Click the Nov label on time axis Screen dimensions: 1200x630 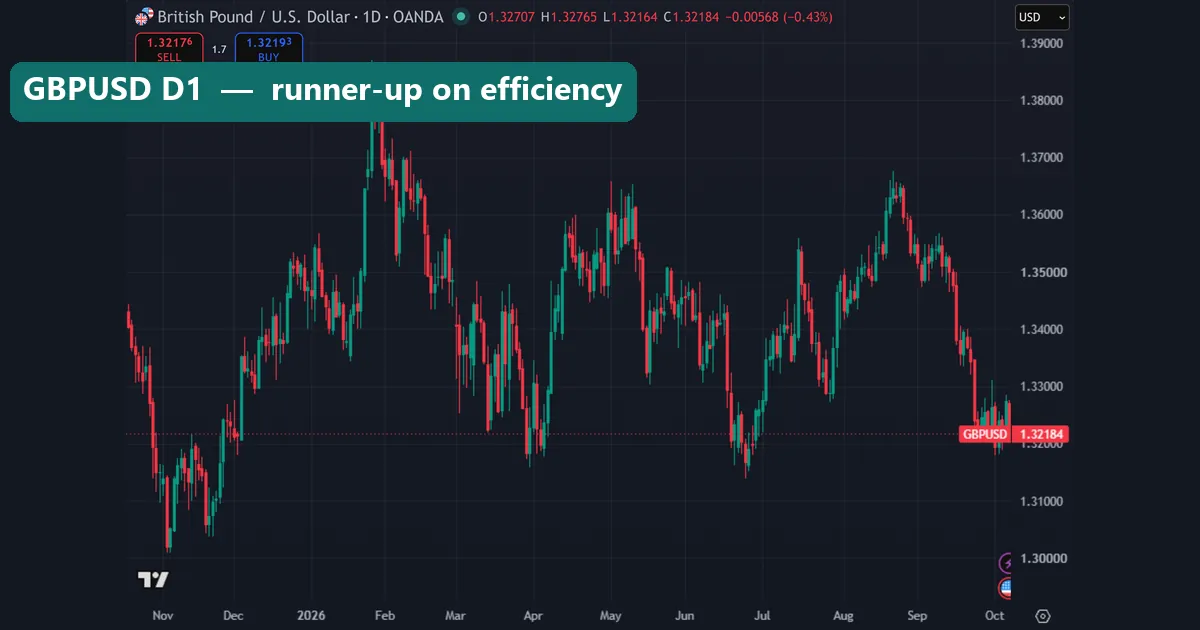pyautogui.click(x=162, y=616)
